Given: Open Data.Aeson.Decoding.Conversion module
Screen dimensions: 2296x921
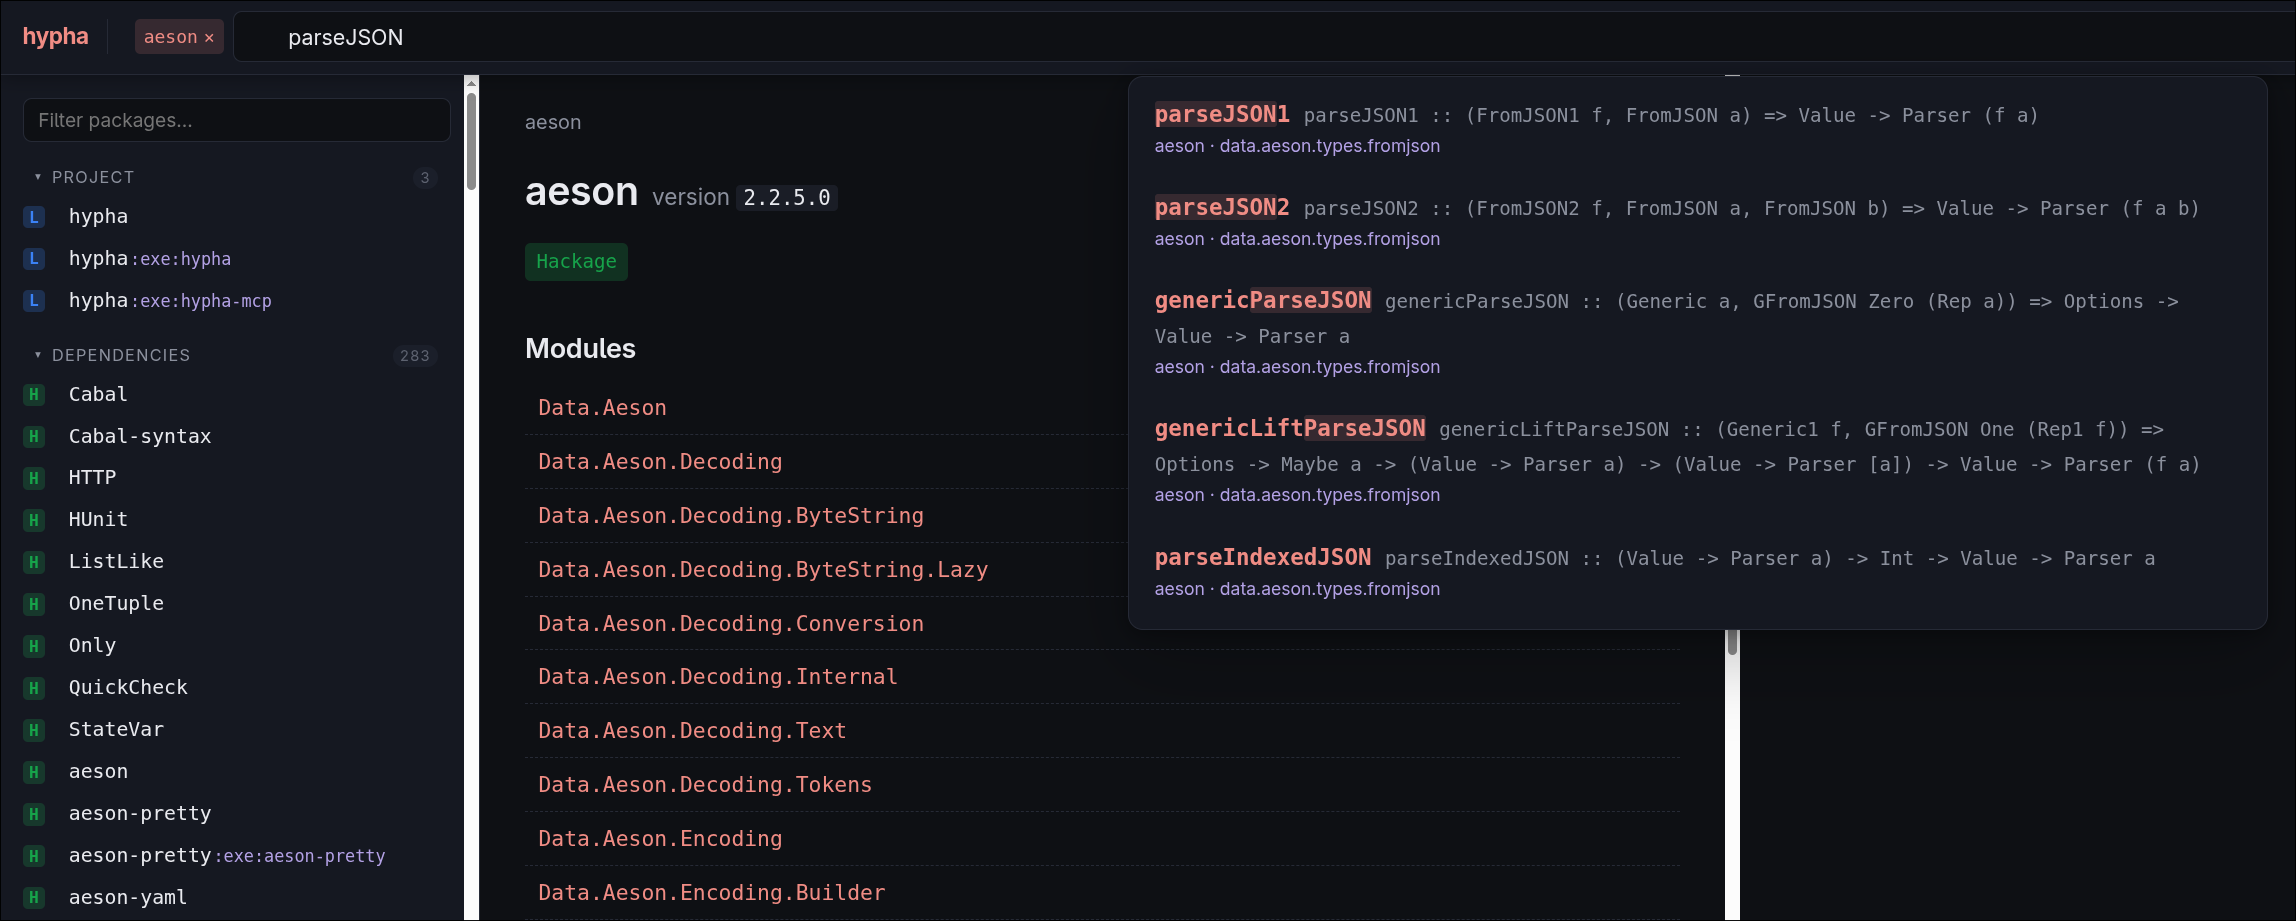Looking at the screenshot, I should pyautogui.click(x=731, y=623).
